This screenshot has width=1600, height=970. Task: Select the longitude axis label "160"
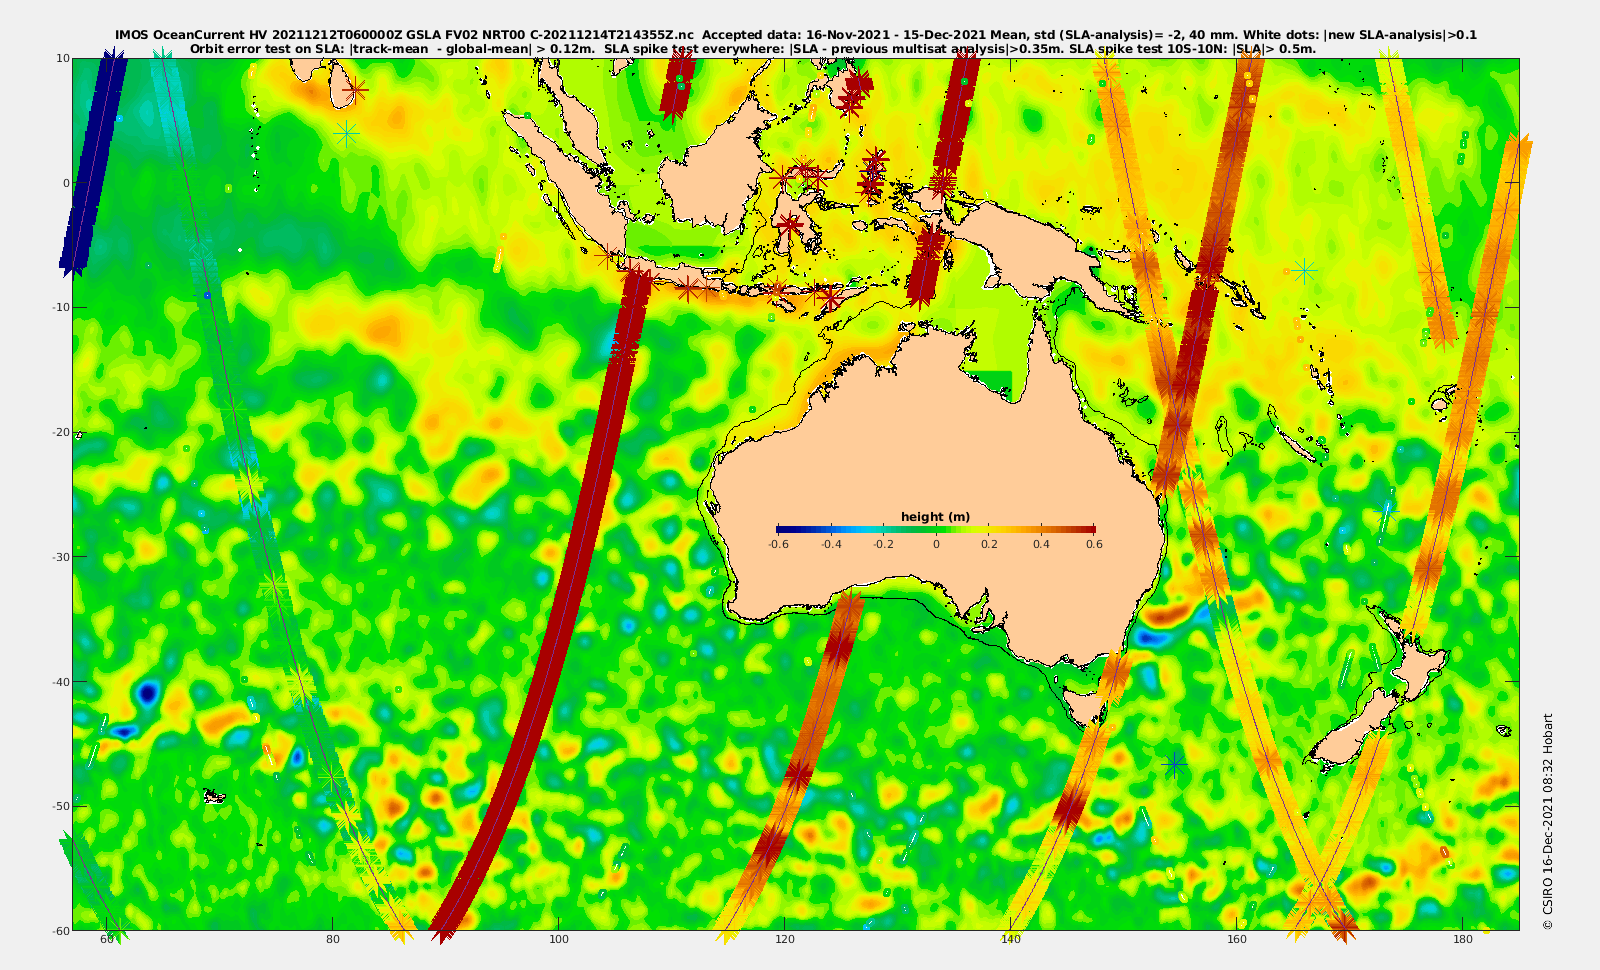click(1237, 940)
